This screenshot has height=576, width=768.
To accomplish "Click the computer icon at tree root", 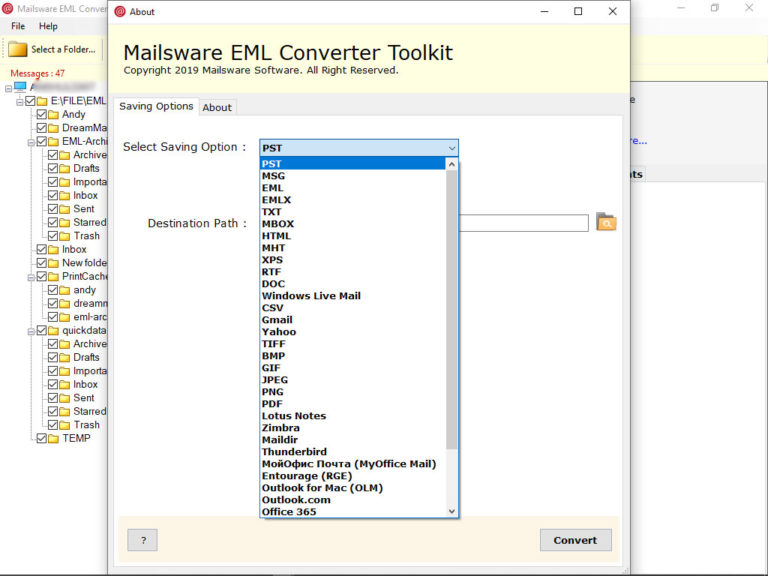I will click(x=20, y=87).
